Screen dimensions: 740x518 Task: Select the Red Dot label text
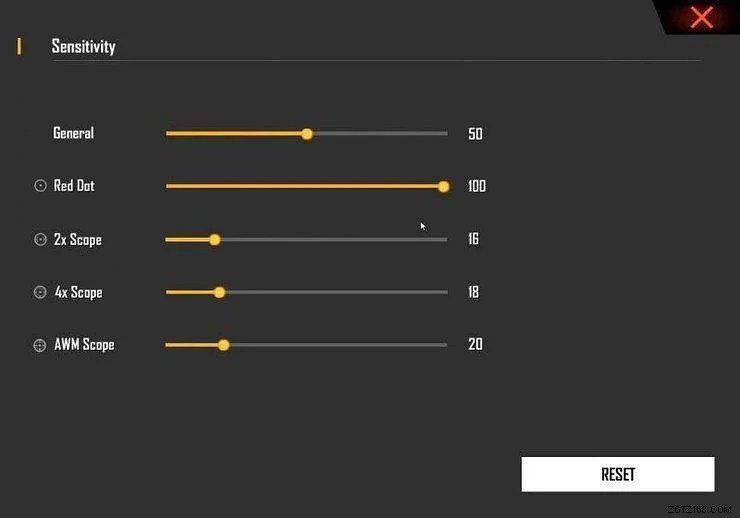click(74, 186)
